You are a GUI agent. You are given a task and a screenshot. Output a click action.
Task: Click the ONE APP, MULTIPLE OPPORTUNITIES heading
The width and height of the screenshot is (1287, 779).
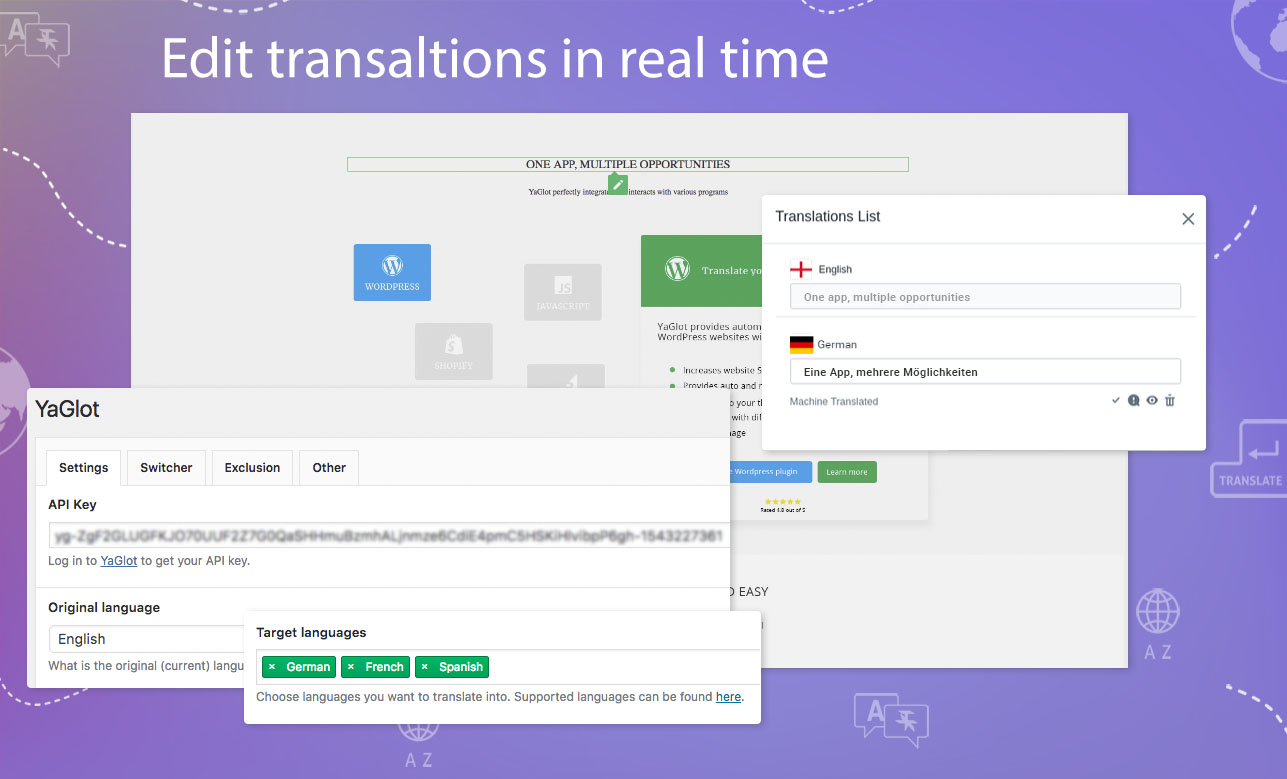coord(628,164)
